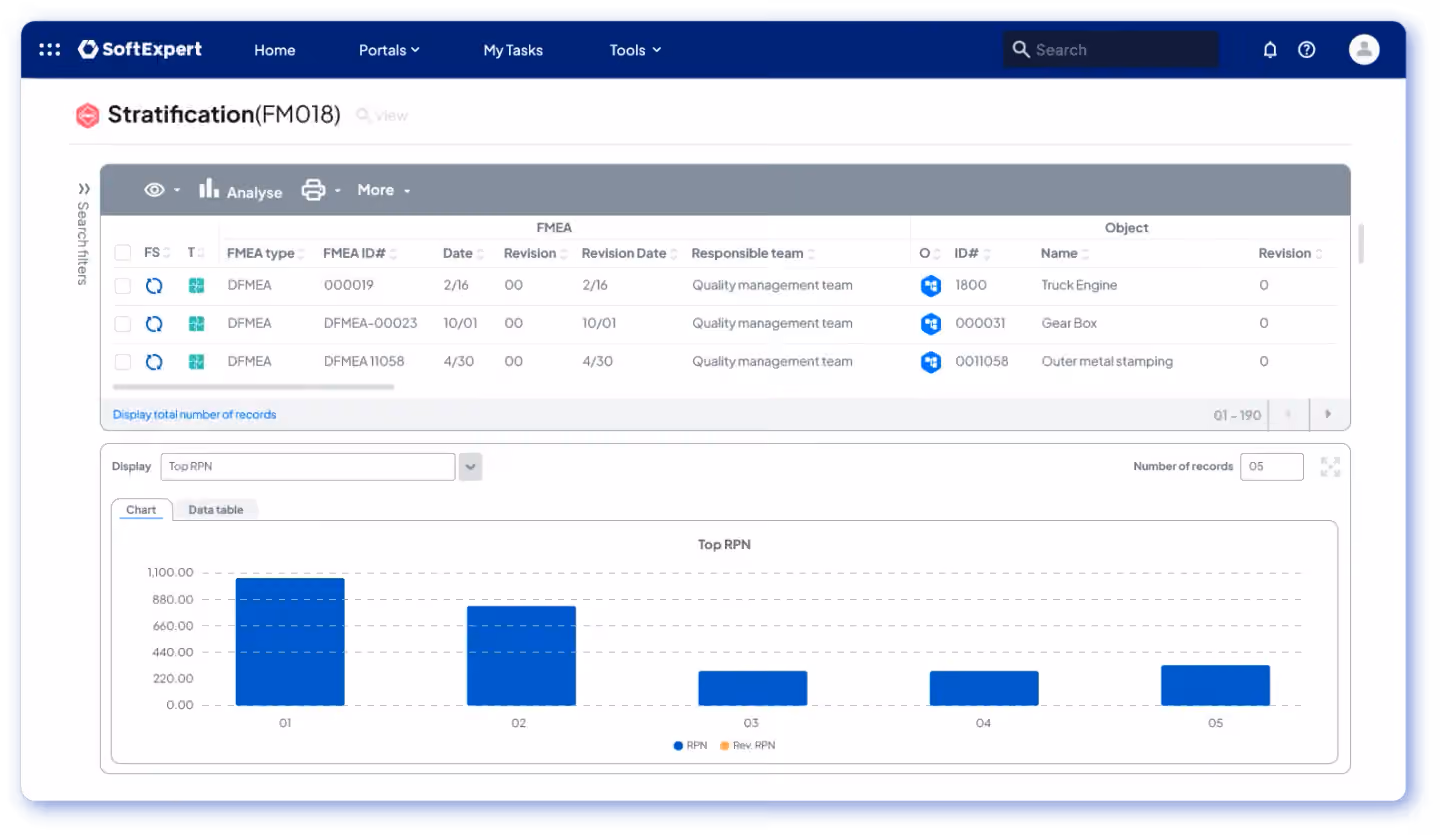
Task: Click Display total number of records link
Action: [x=194, y=414]
